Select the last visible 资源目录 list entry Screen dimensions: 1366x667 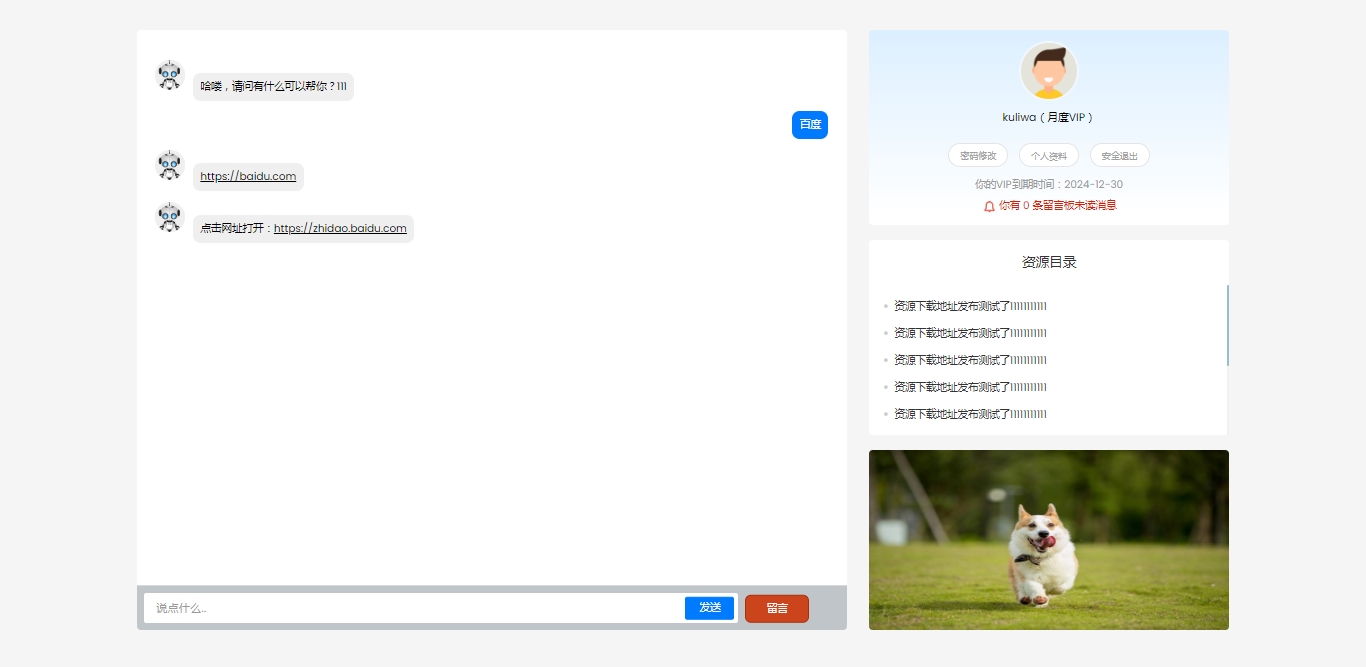click(x=969, y=414)
